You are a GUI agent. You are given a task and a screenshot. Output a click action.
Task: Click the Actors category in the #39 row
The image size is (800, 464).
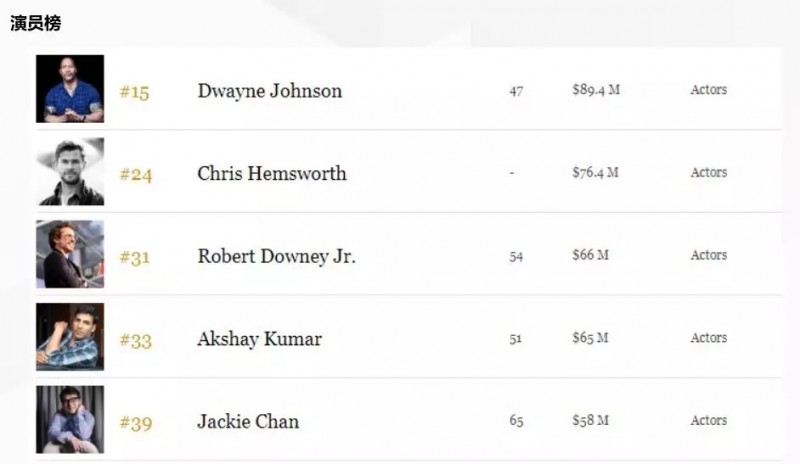(708, 420)
